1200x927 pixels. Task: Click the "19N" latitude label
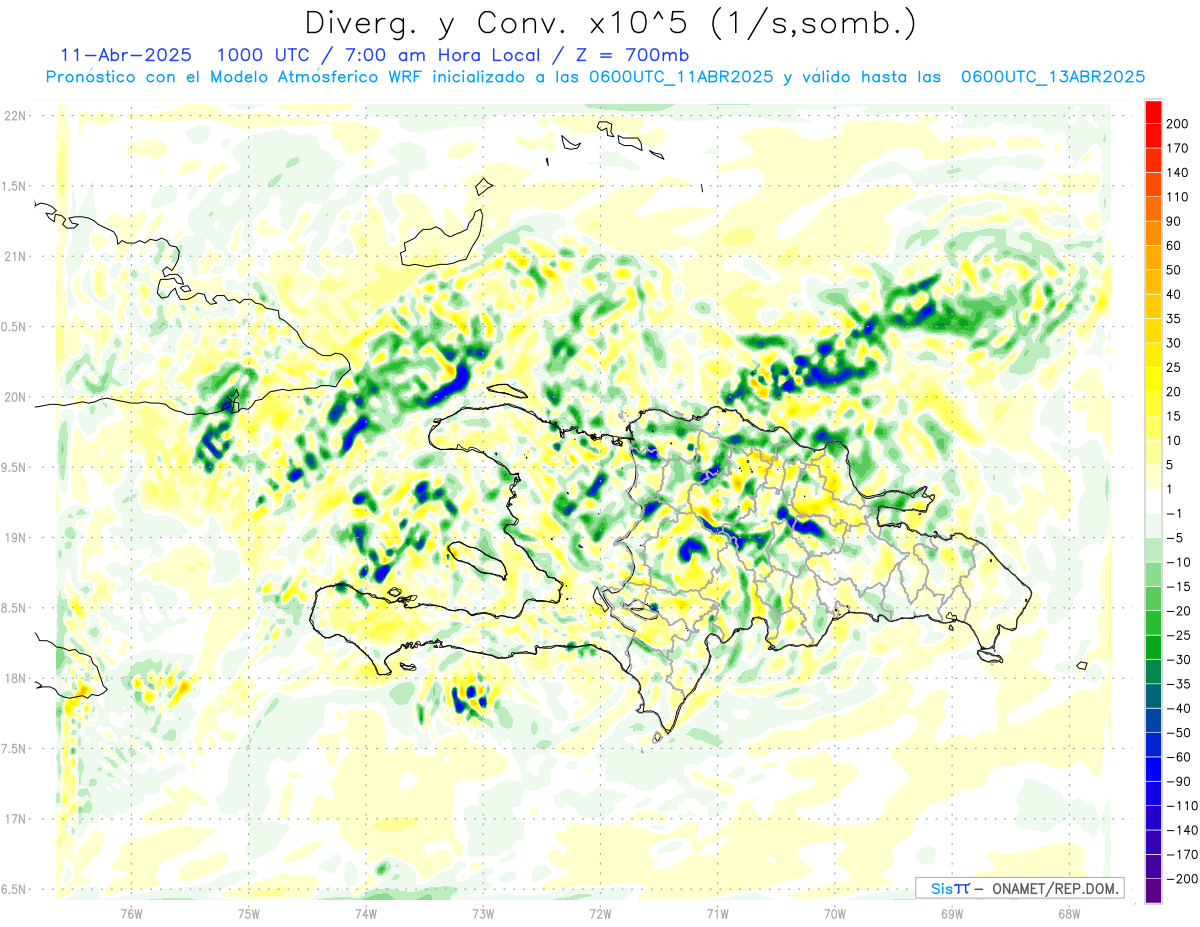point(15,538)
